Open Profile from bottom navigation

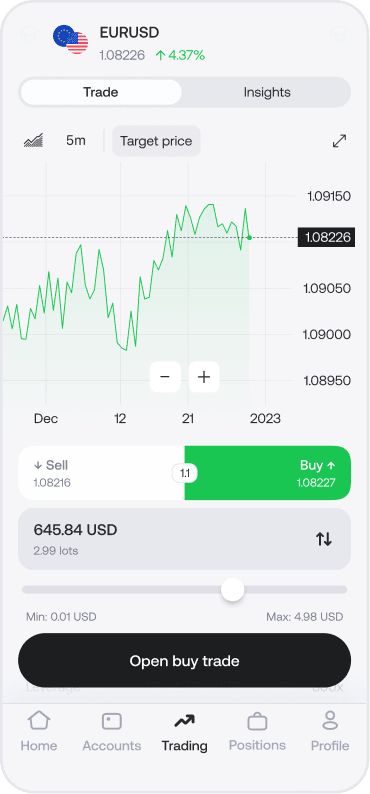click(x=330, y=731)
